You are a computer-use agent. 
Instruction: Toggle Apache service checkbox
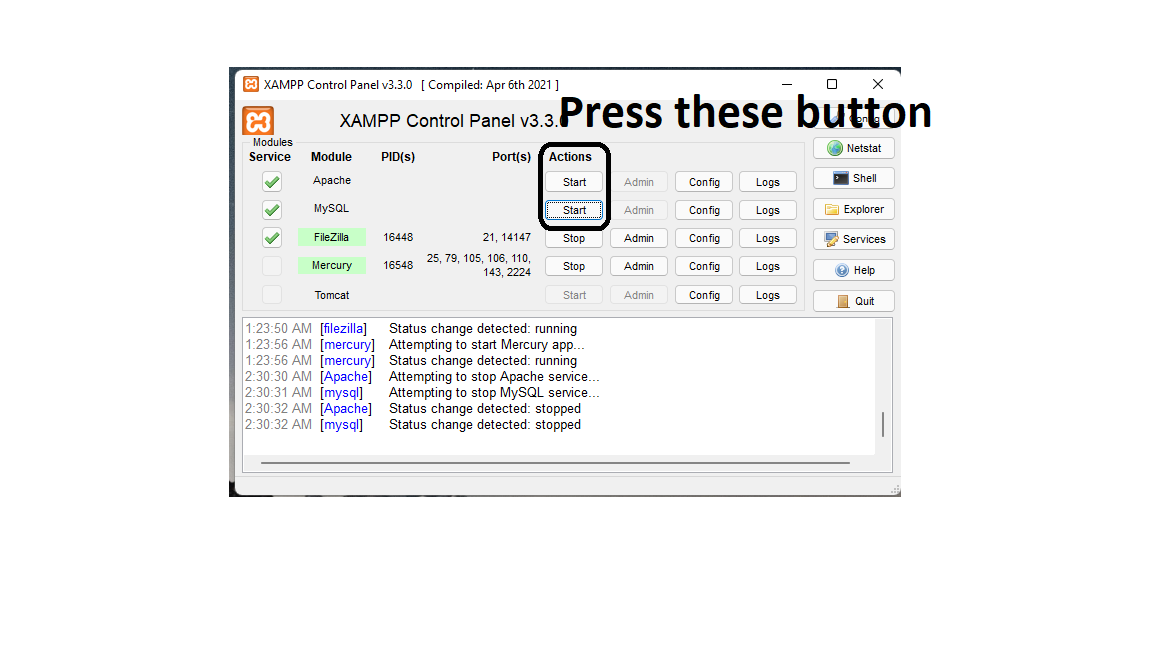tap(272, 181)
